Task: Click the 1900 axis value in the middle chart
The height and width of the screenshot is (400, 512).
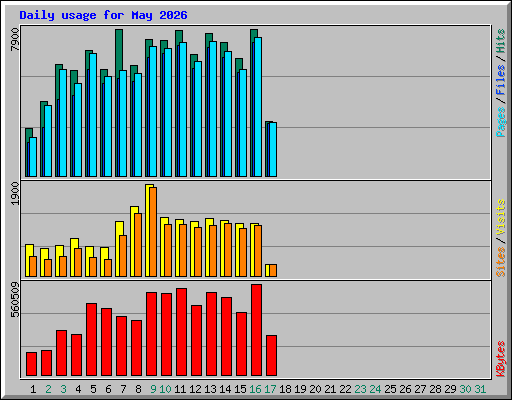Action: click(15, 193)
